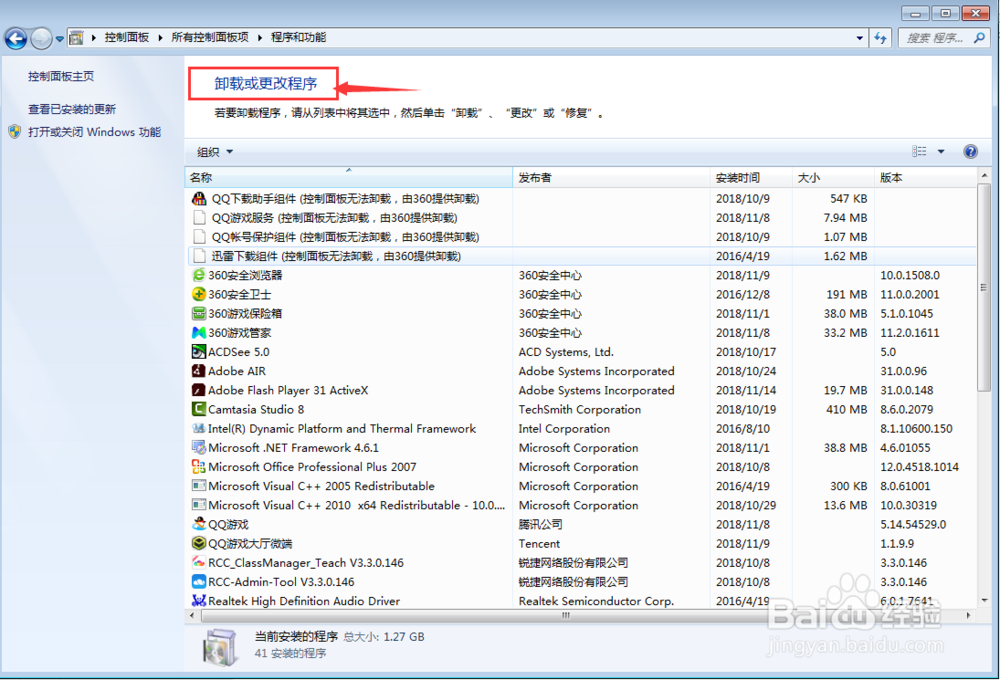This screenshot has width=1000, height=680.
Task: Sort list by 大小 column header
Action: pyautogui.click(x=833, y=177)
